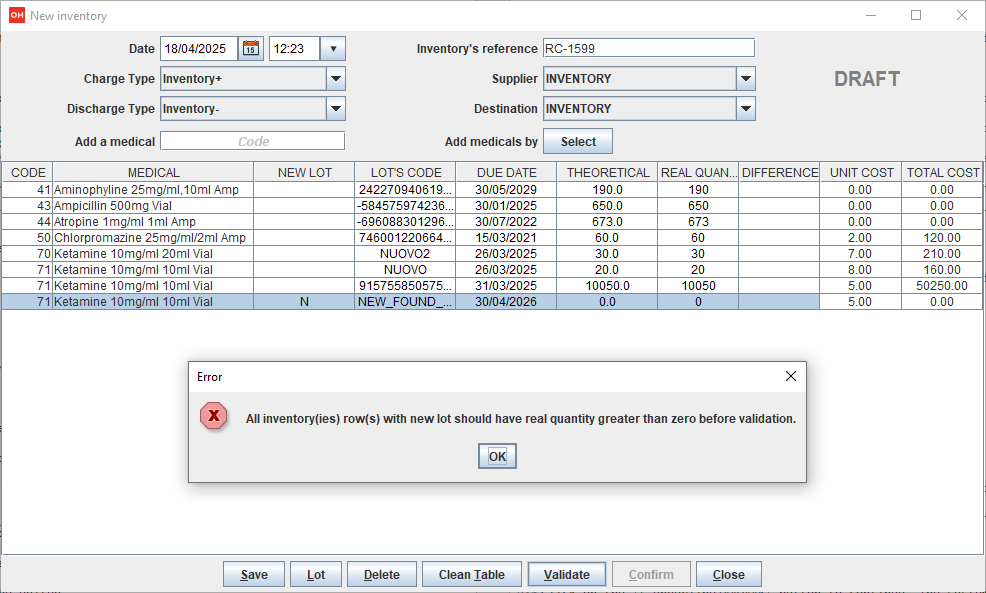Sort by the DUE DATE column header
The height and width of the screenshot is (593, 986).
pyautogui.click(x=506, y=172)
